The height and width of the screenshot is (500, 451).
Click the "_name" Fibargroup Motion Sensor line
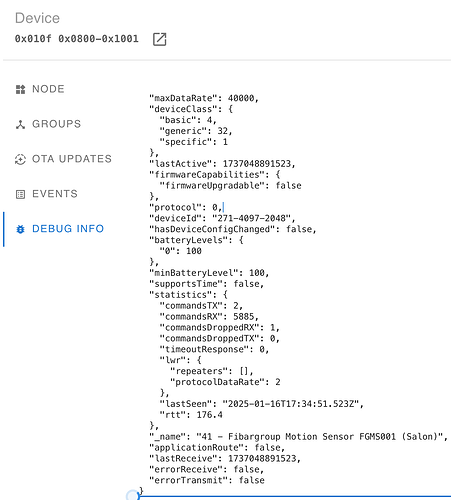pyautogui.click(x=298, y=437)
